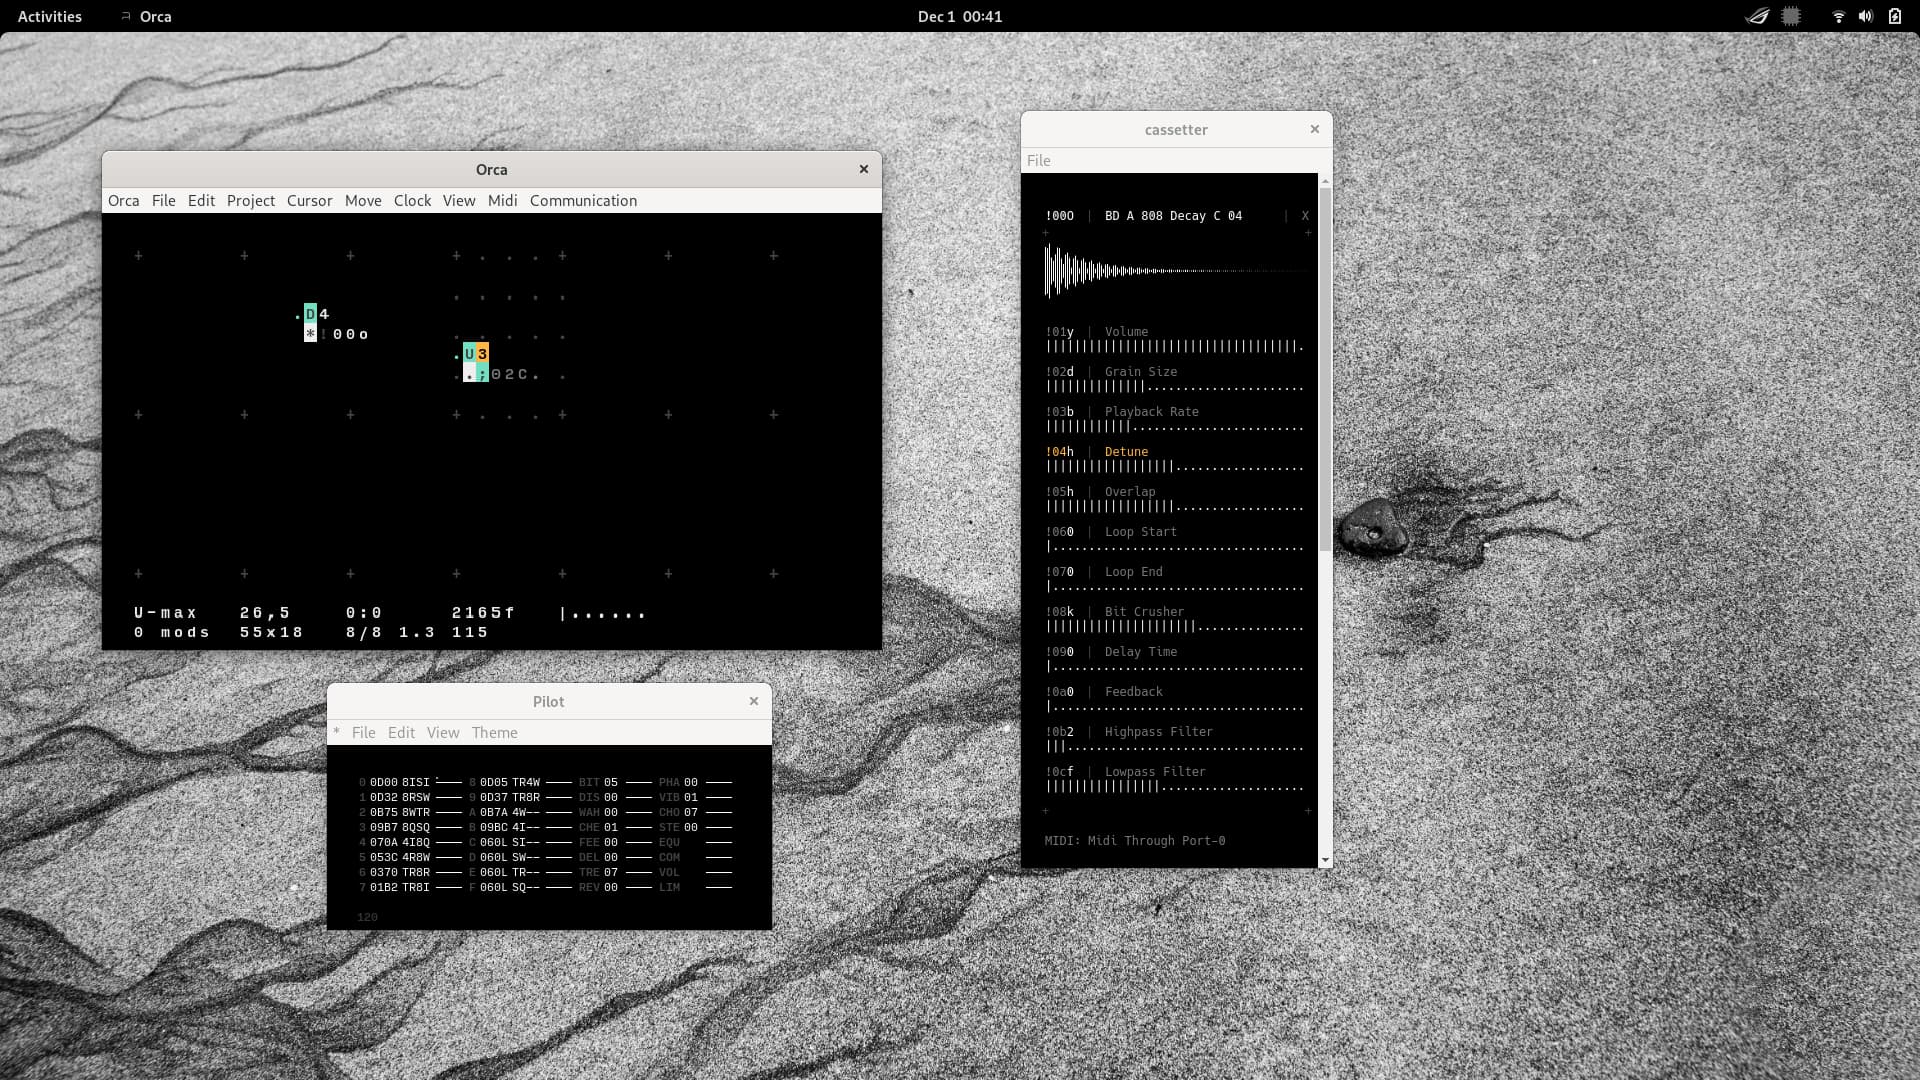This screenshot has height=1080, width=1920.
Task: Open the File menu in Pilot window
Action: pyautogui.click(x=363, y=732)
